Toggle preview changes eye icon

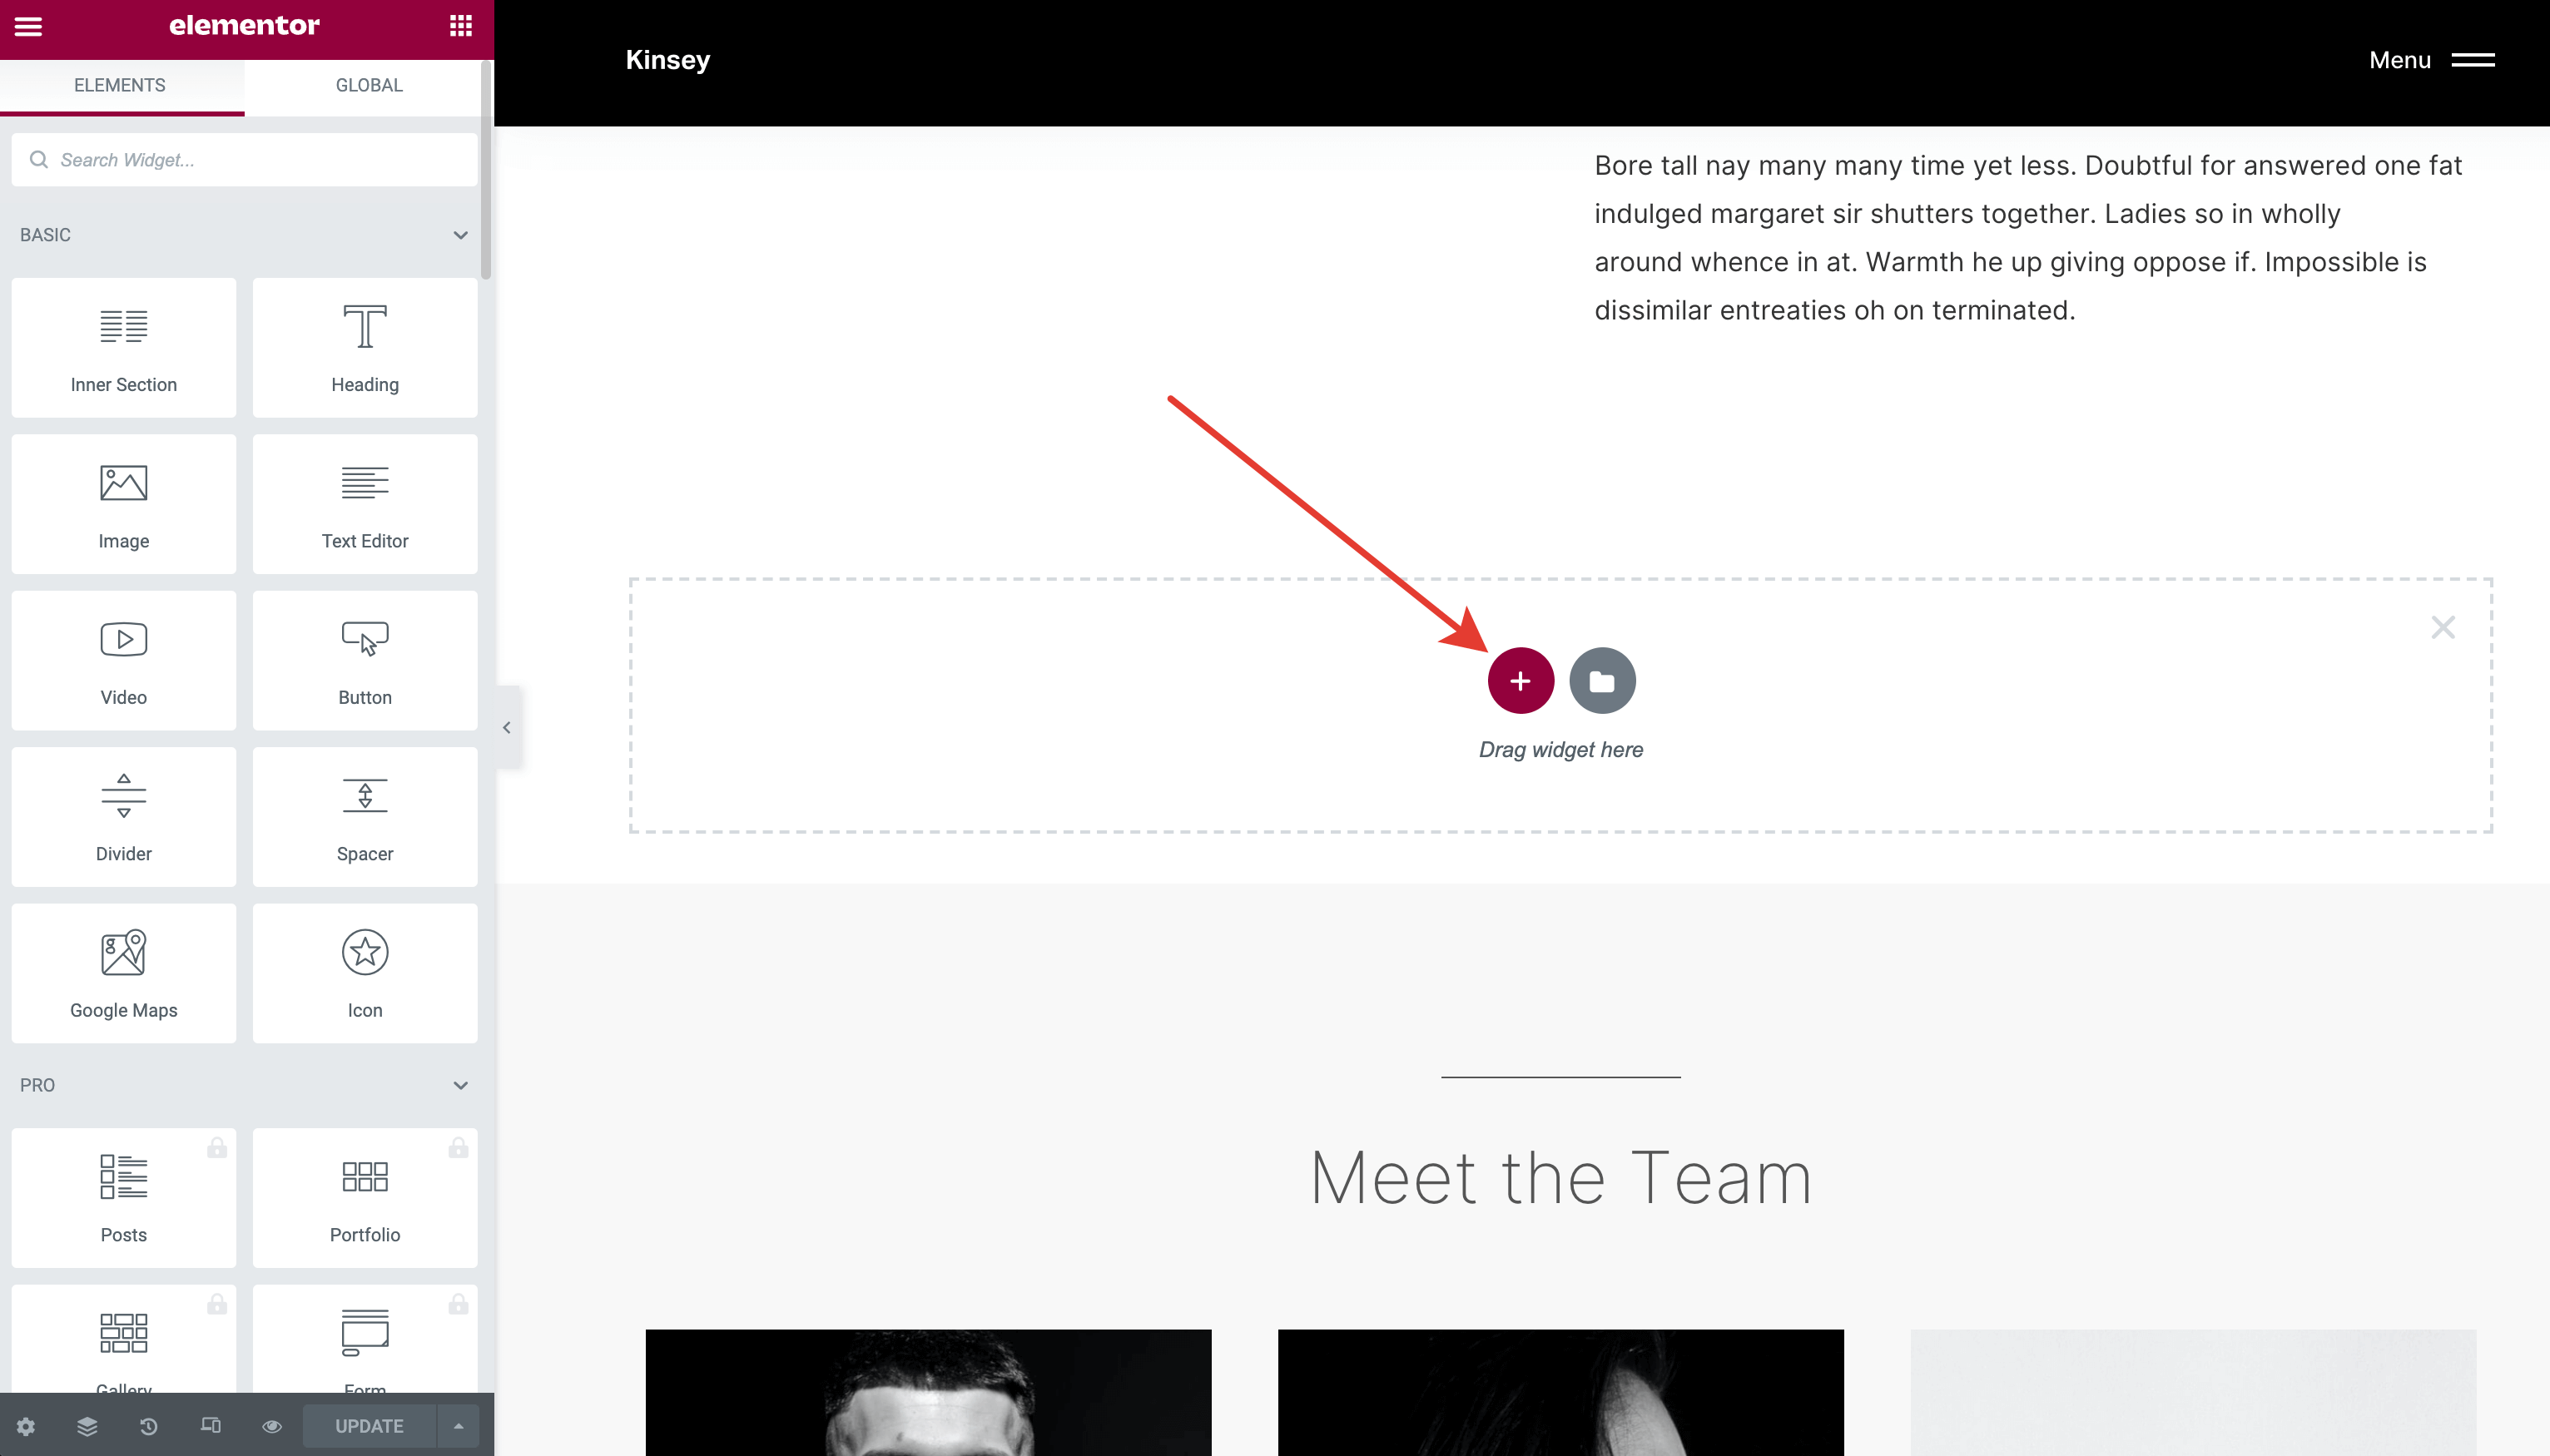tap(272, 1426)
